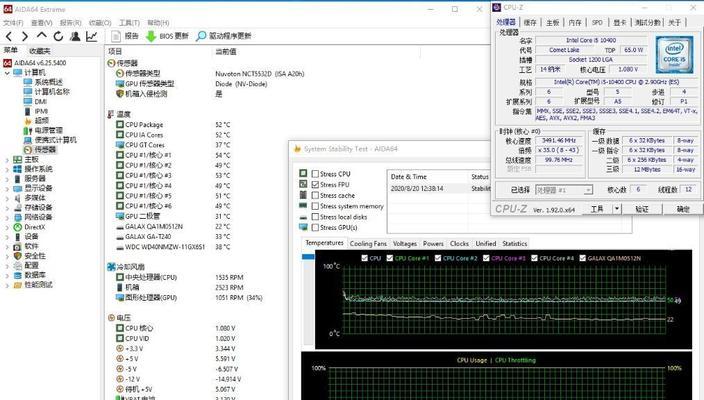Image resolution: width=704 pixels, height=400 pixels.
Task: Select 传感器 sensor tree item in sidebar
Action: coord(40,149)
